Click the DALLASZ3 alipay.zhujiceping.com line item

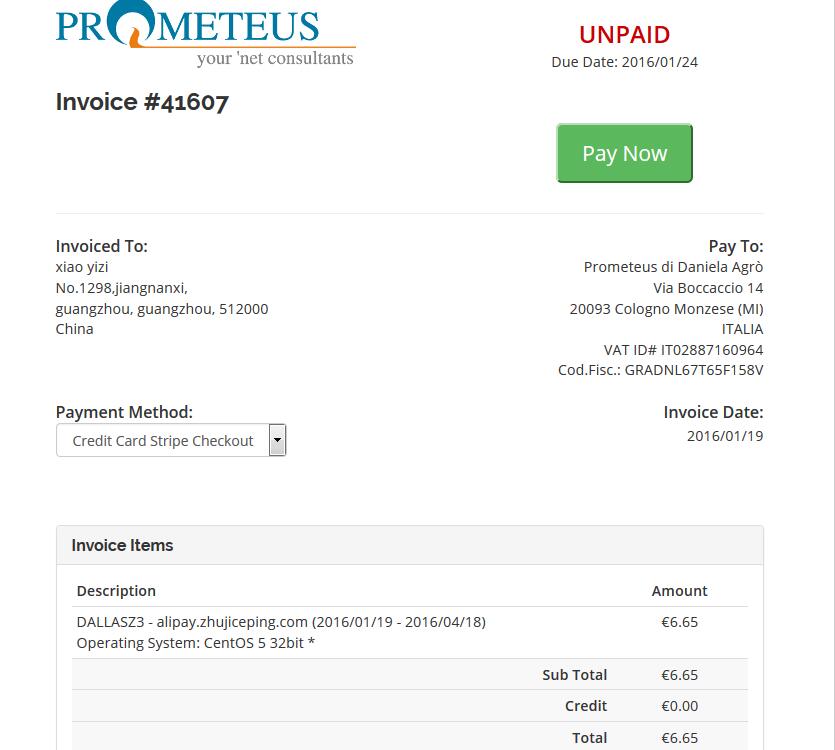click(281, 622)
